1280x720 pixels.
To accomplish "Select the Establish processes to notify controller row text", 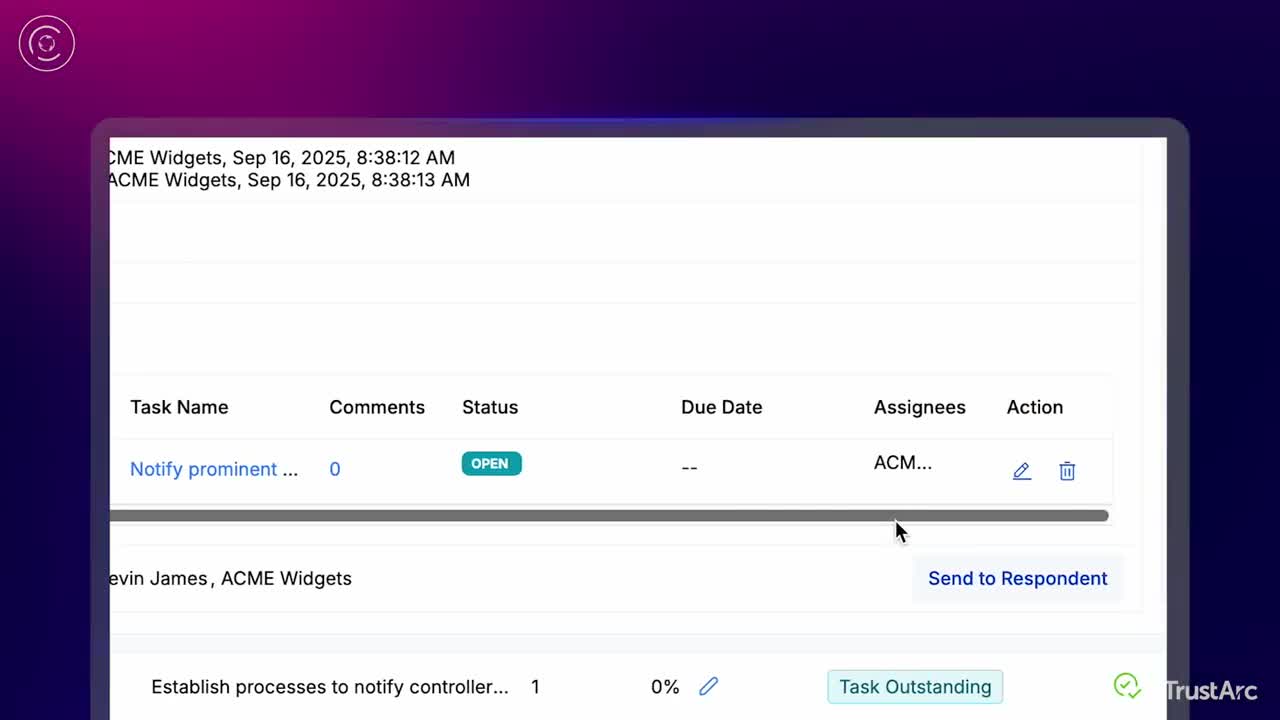I will [330, 687].
